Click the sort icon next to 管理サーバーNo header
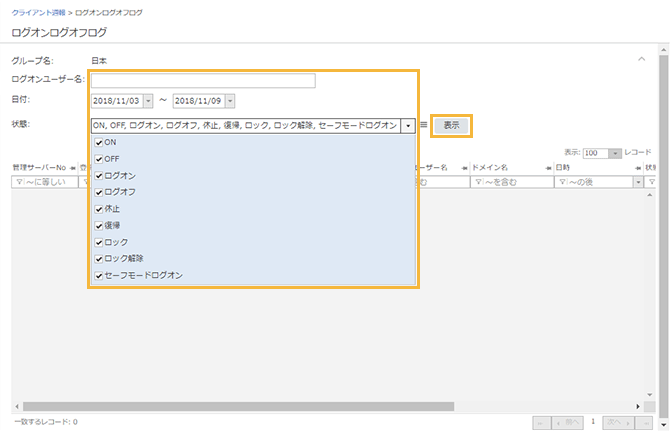 click(x=72, y=168)
